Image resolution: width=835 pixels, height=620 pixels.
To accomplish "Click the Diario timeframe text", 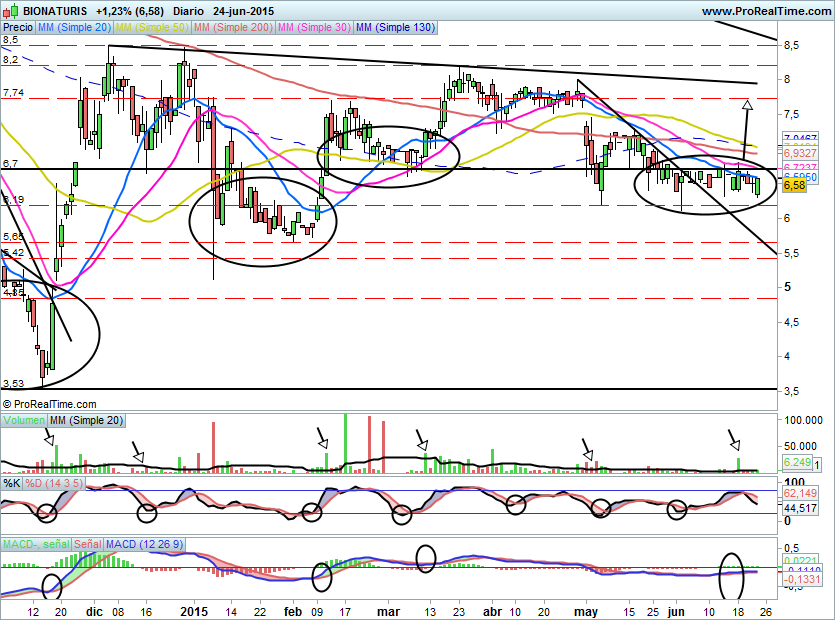I will pyautogui.click(x=190, y=11).
